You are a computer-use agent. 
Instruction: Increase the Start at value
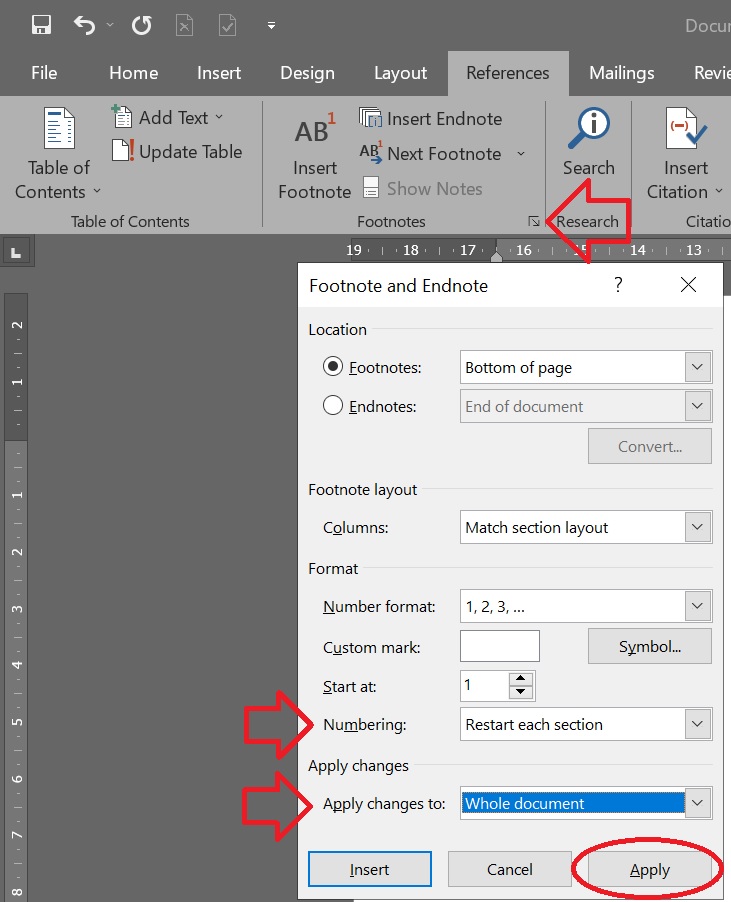pyautogui.click(x=520, y=679)
